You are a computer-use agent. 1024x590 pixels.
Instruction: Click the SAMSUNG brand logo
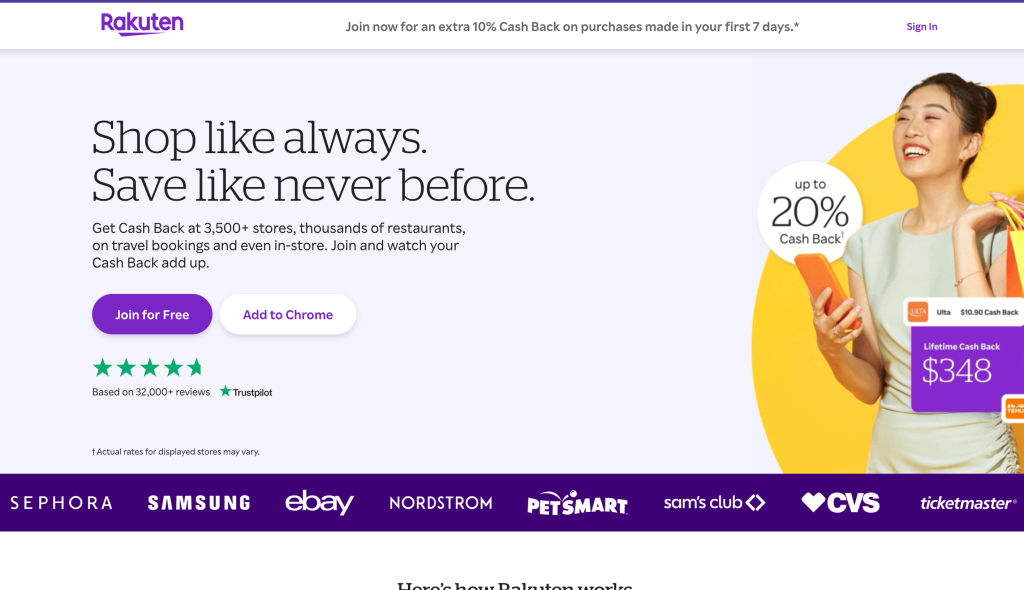point(198,503)
